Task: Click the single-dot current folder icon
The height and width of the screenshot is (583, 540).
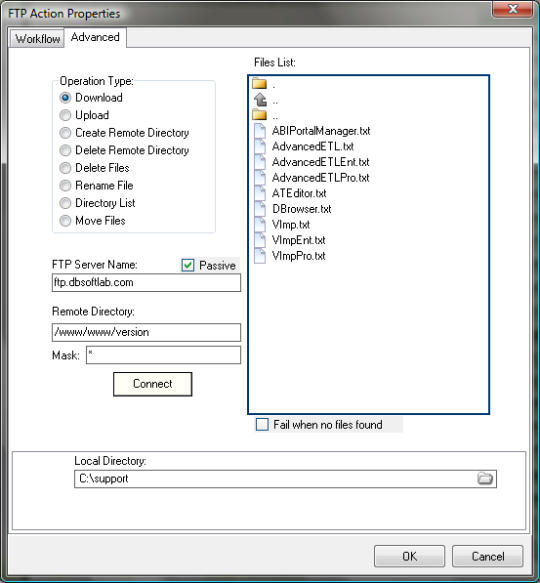Action: [260, 84]
